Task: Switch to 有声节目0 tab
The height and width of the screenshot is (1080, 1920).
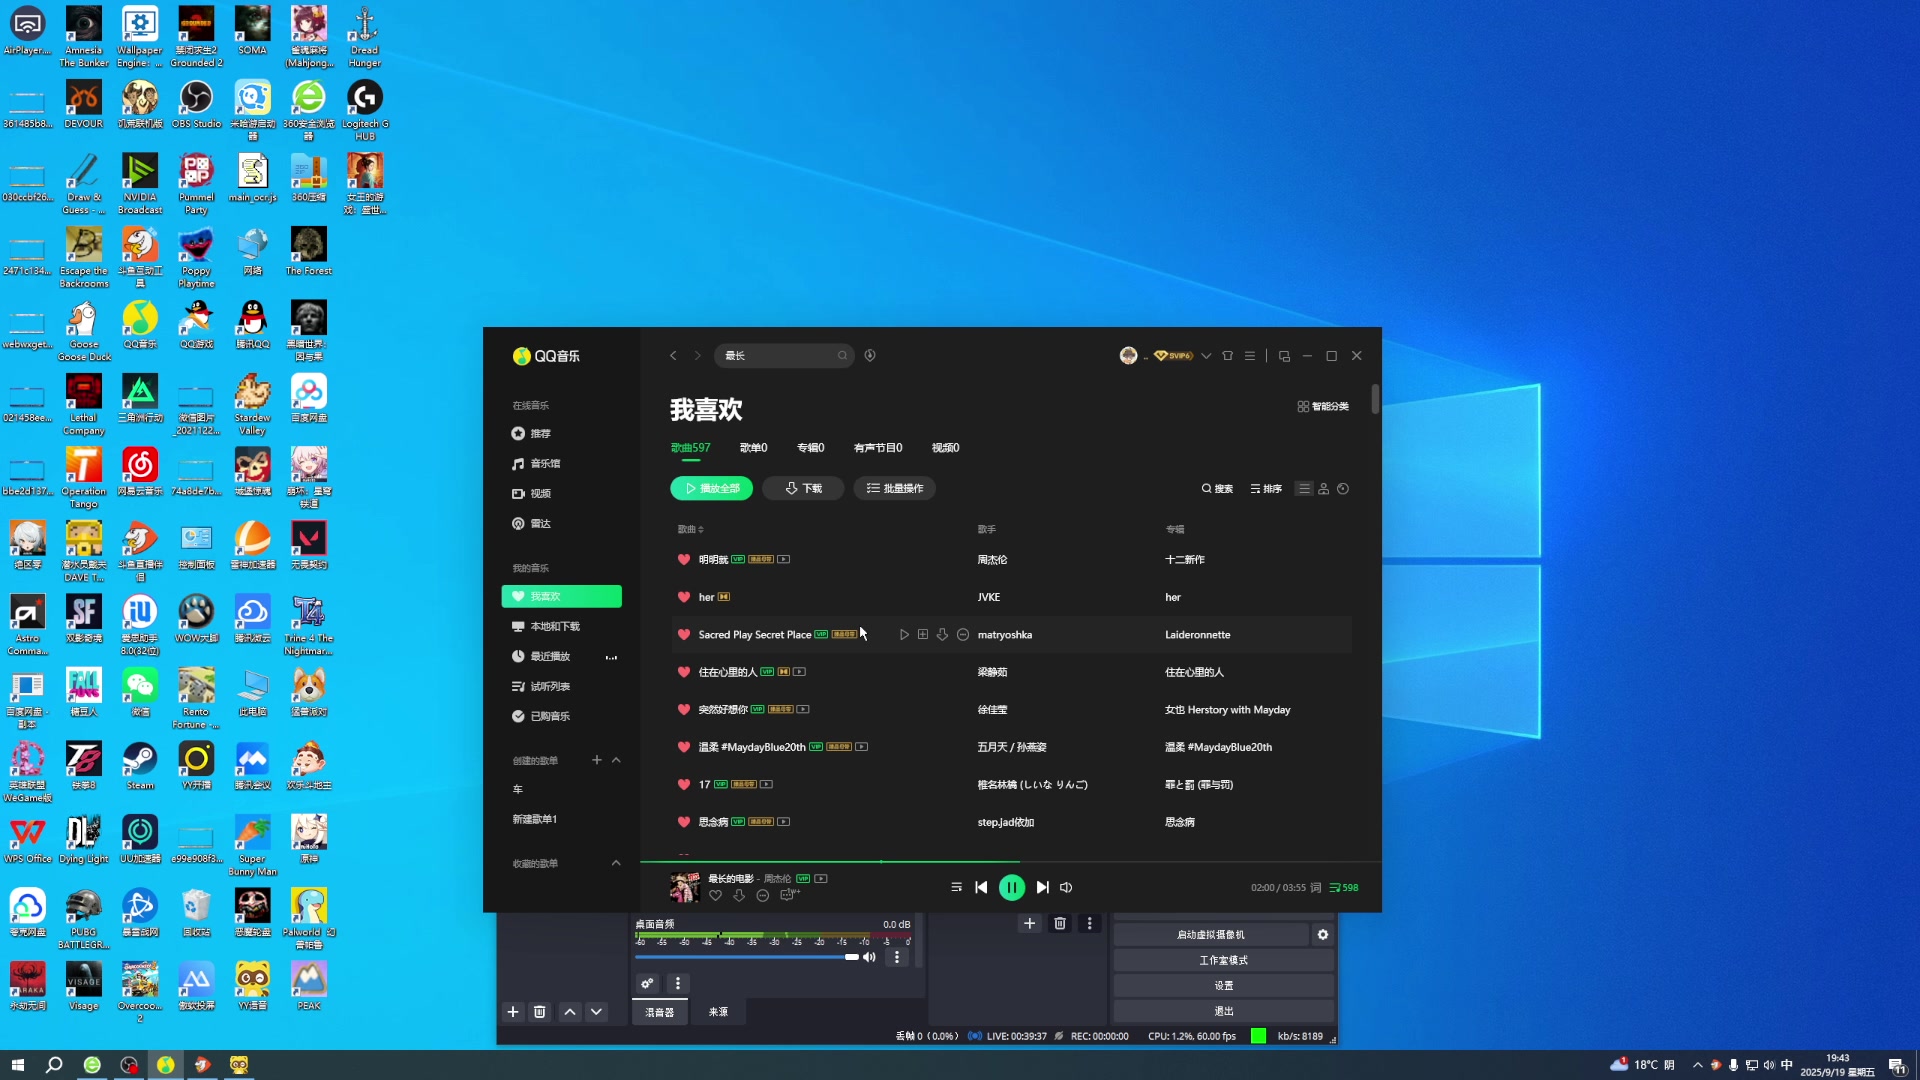Action: pyautogui.click(x=878, y=448)
